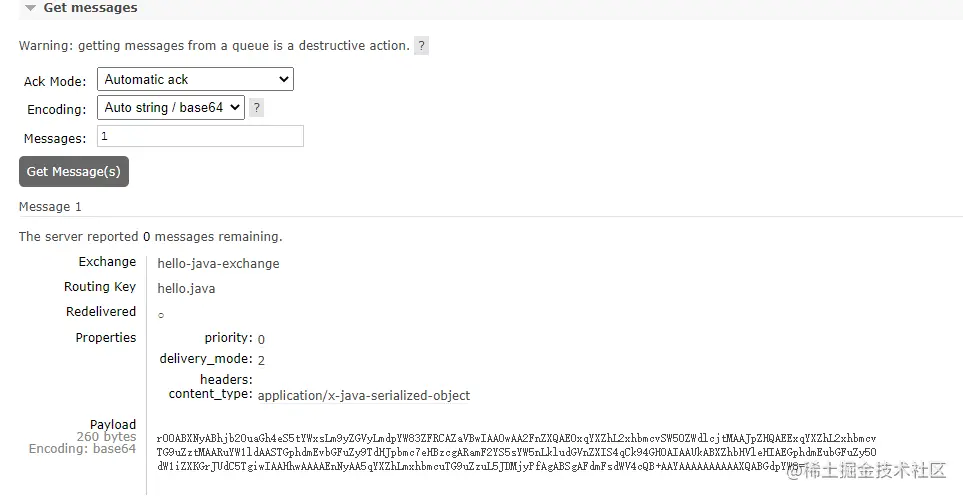
Task: Open the Encoding dropdown
Action: click(171, 108)
